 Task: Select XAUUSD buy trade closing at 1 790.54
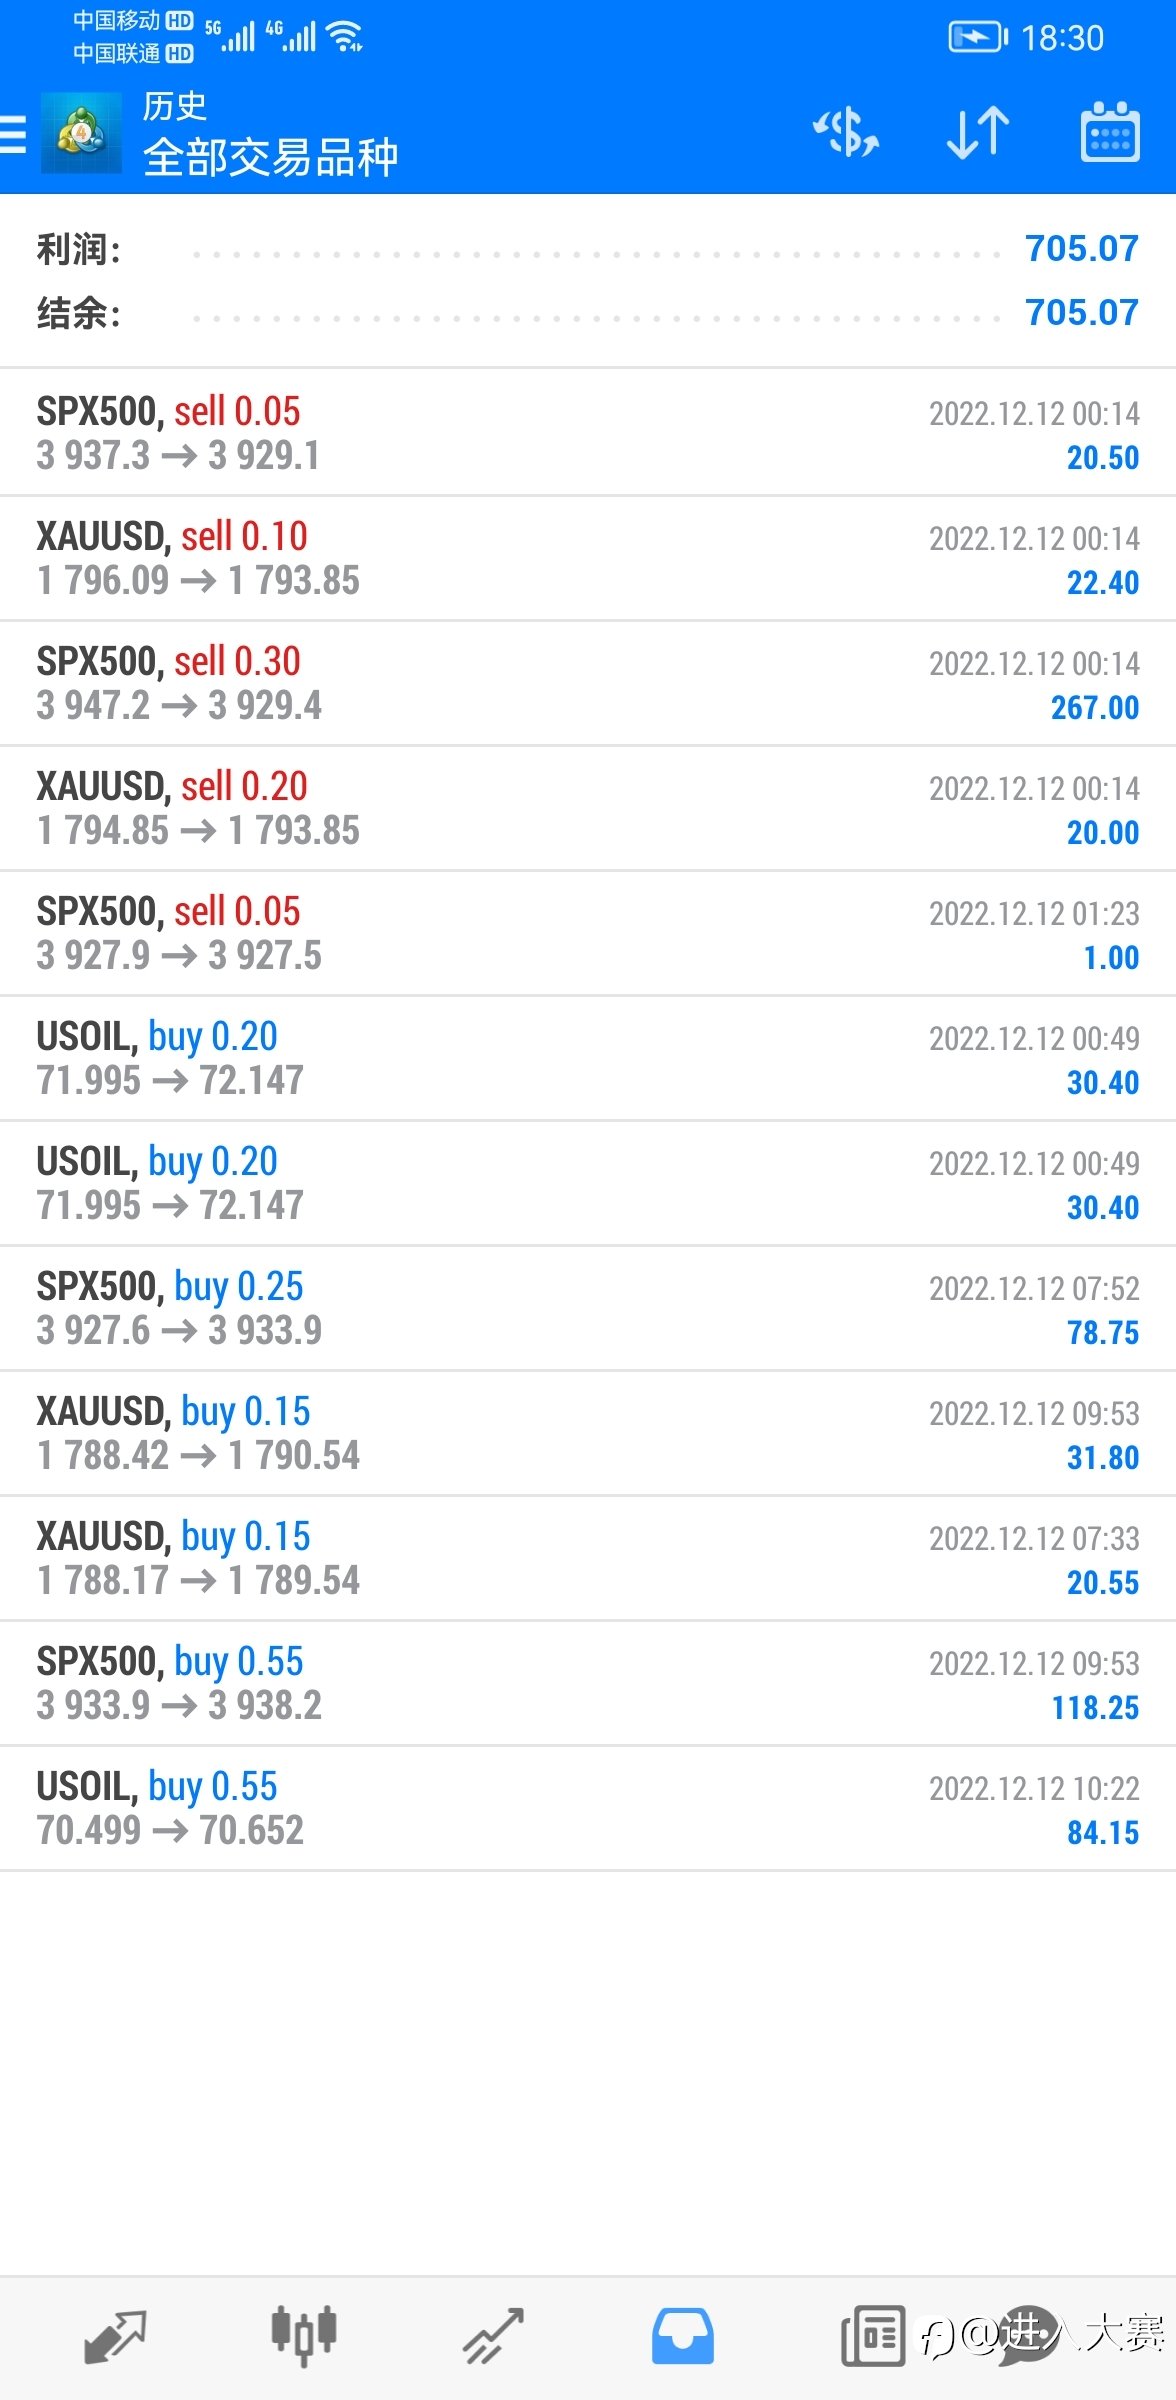point(588,1433)
